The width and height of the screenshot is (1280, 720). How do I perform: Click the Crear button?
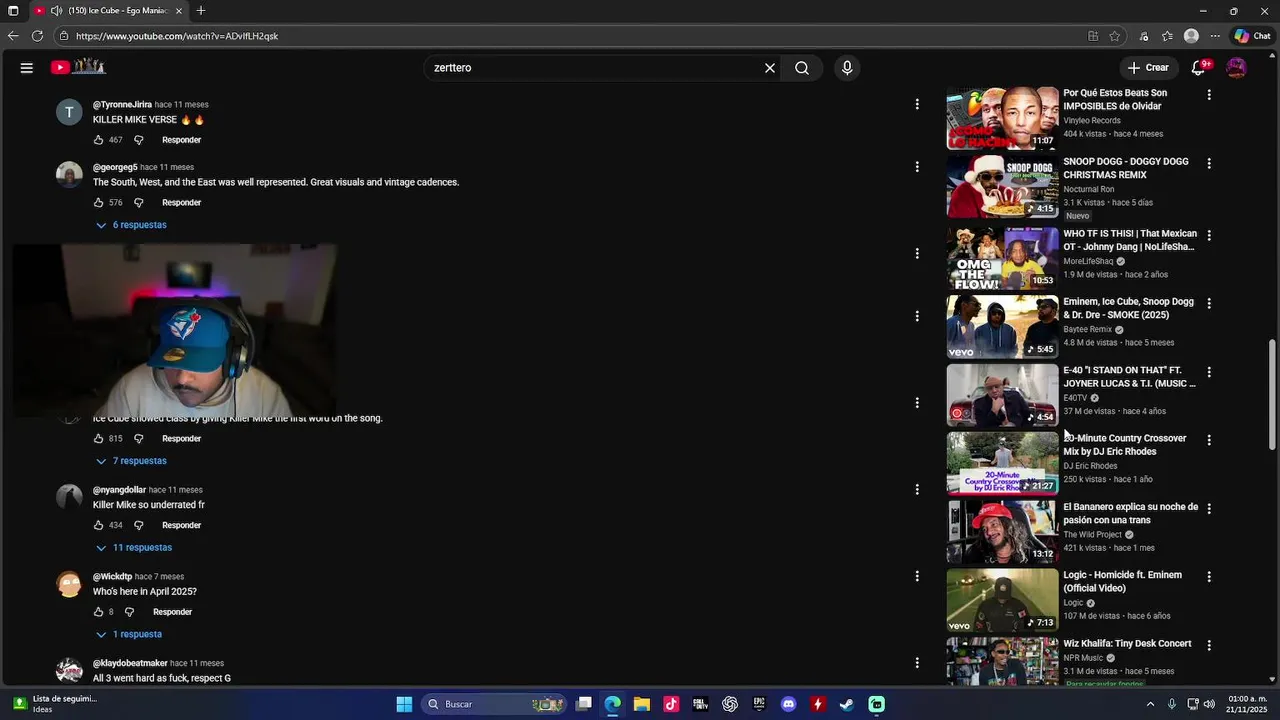1147,68
